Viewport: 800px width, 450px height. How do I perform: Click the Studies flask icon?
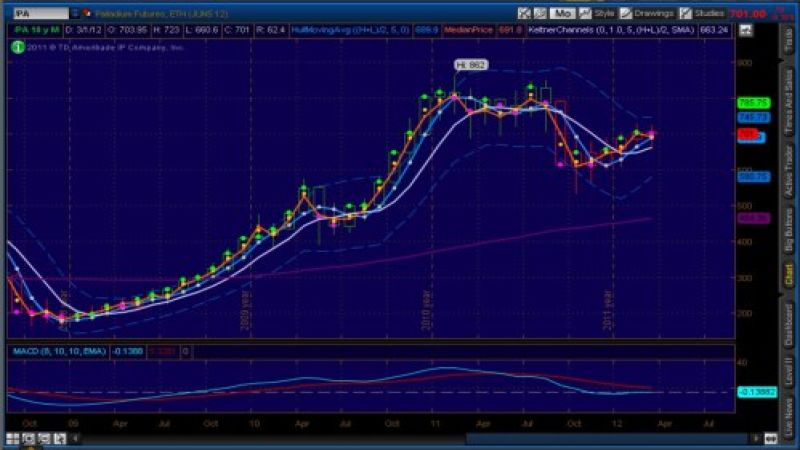686,13
